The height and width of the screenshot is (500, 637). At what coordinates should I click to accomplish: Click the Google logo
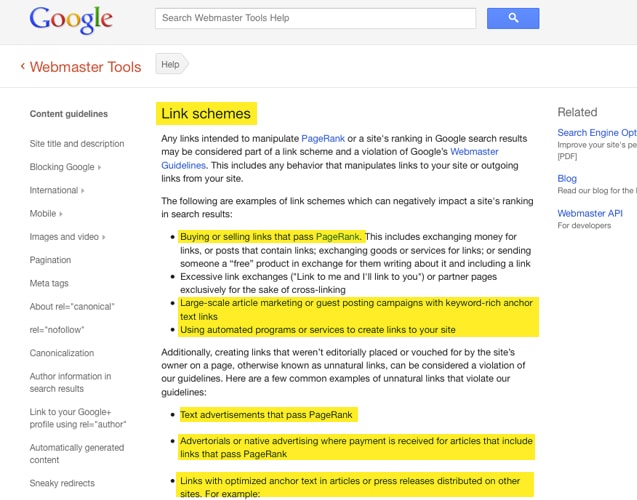click(71, 20)
